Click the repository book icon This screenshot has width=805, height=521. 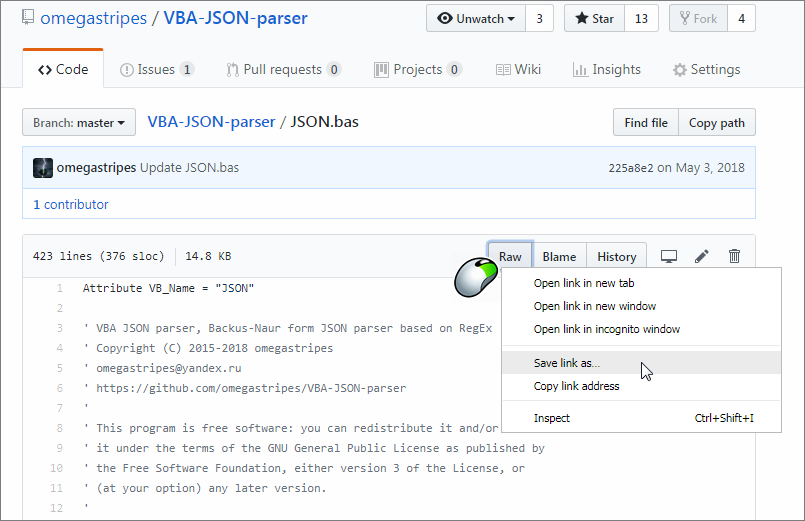pyautogui.click(x=28, y=17)
